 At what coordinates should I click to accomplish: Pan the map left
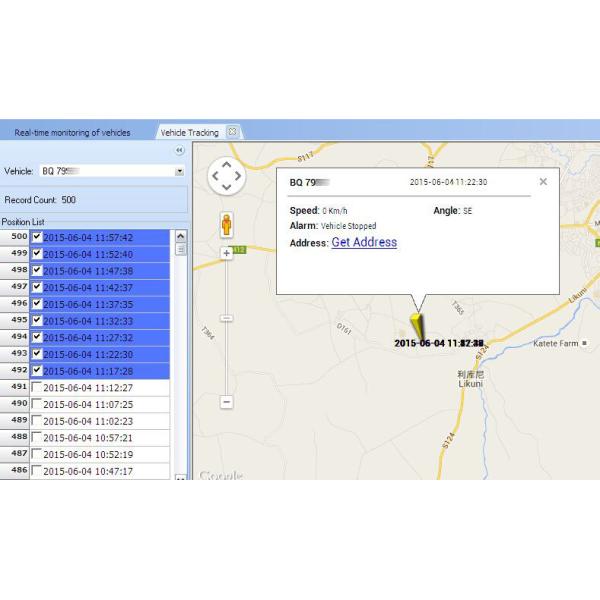tap(215, 176)
